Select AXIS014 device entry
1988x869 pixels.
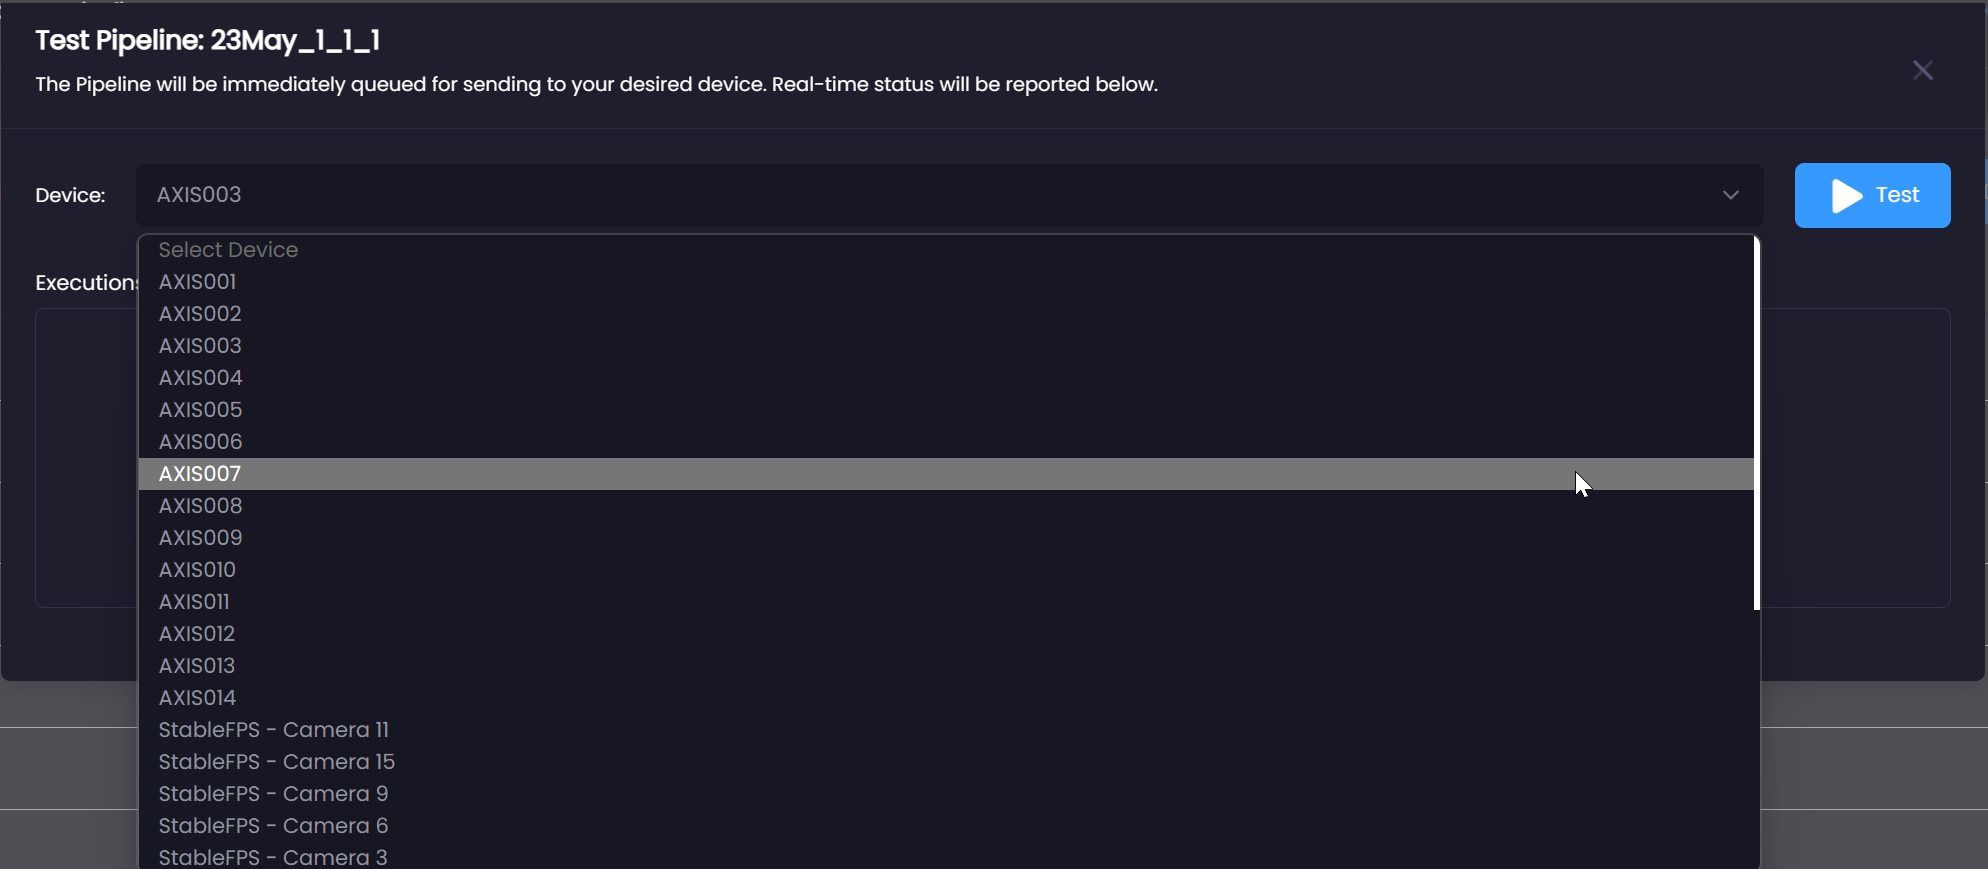pyautogui.click(x=946, y=698)
